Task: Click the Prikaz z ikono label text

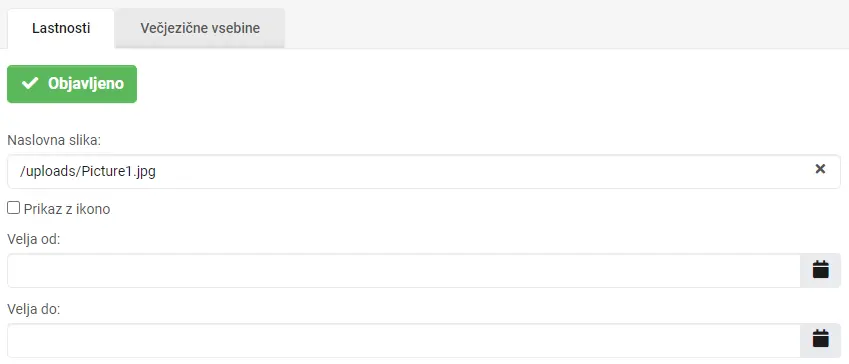Action: tap(67, 209)
